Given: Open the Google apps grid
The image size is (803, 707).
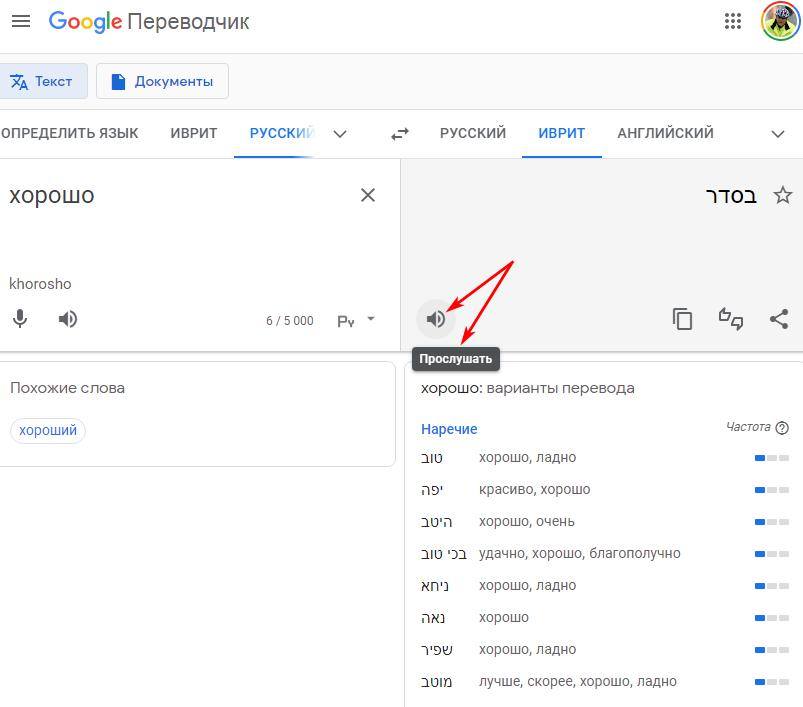Looking at the screenshot, I should (x=732, y=21).
